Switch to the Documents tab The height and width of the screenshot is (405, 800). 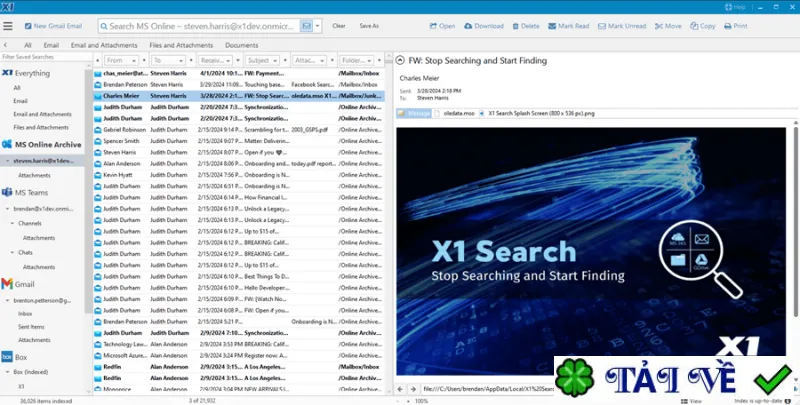click(241, 45)
